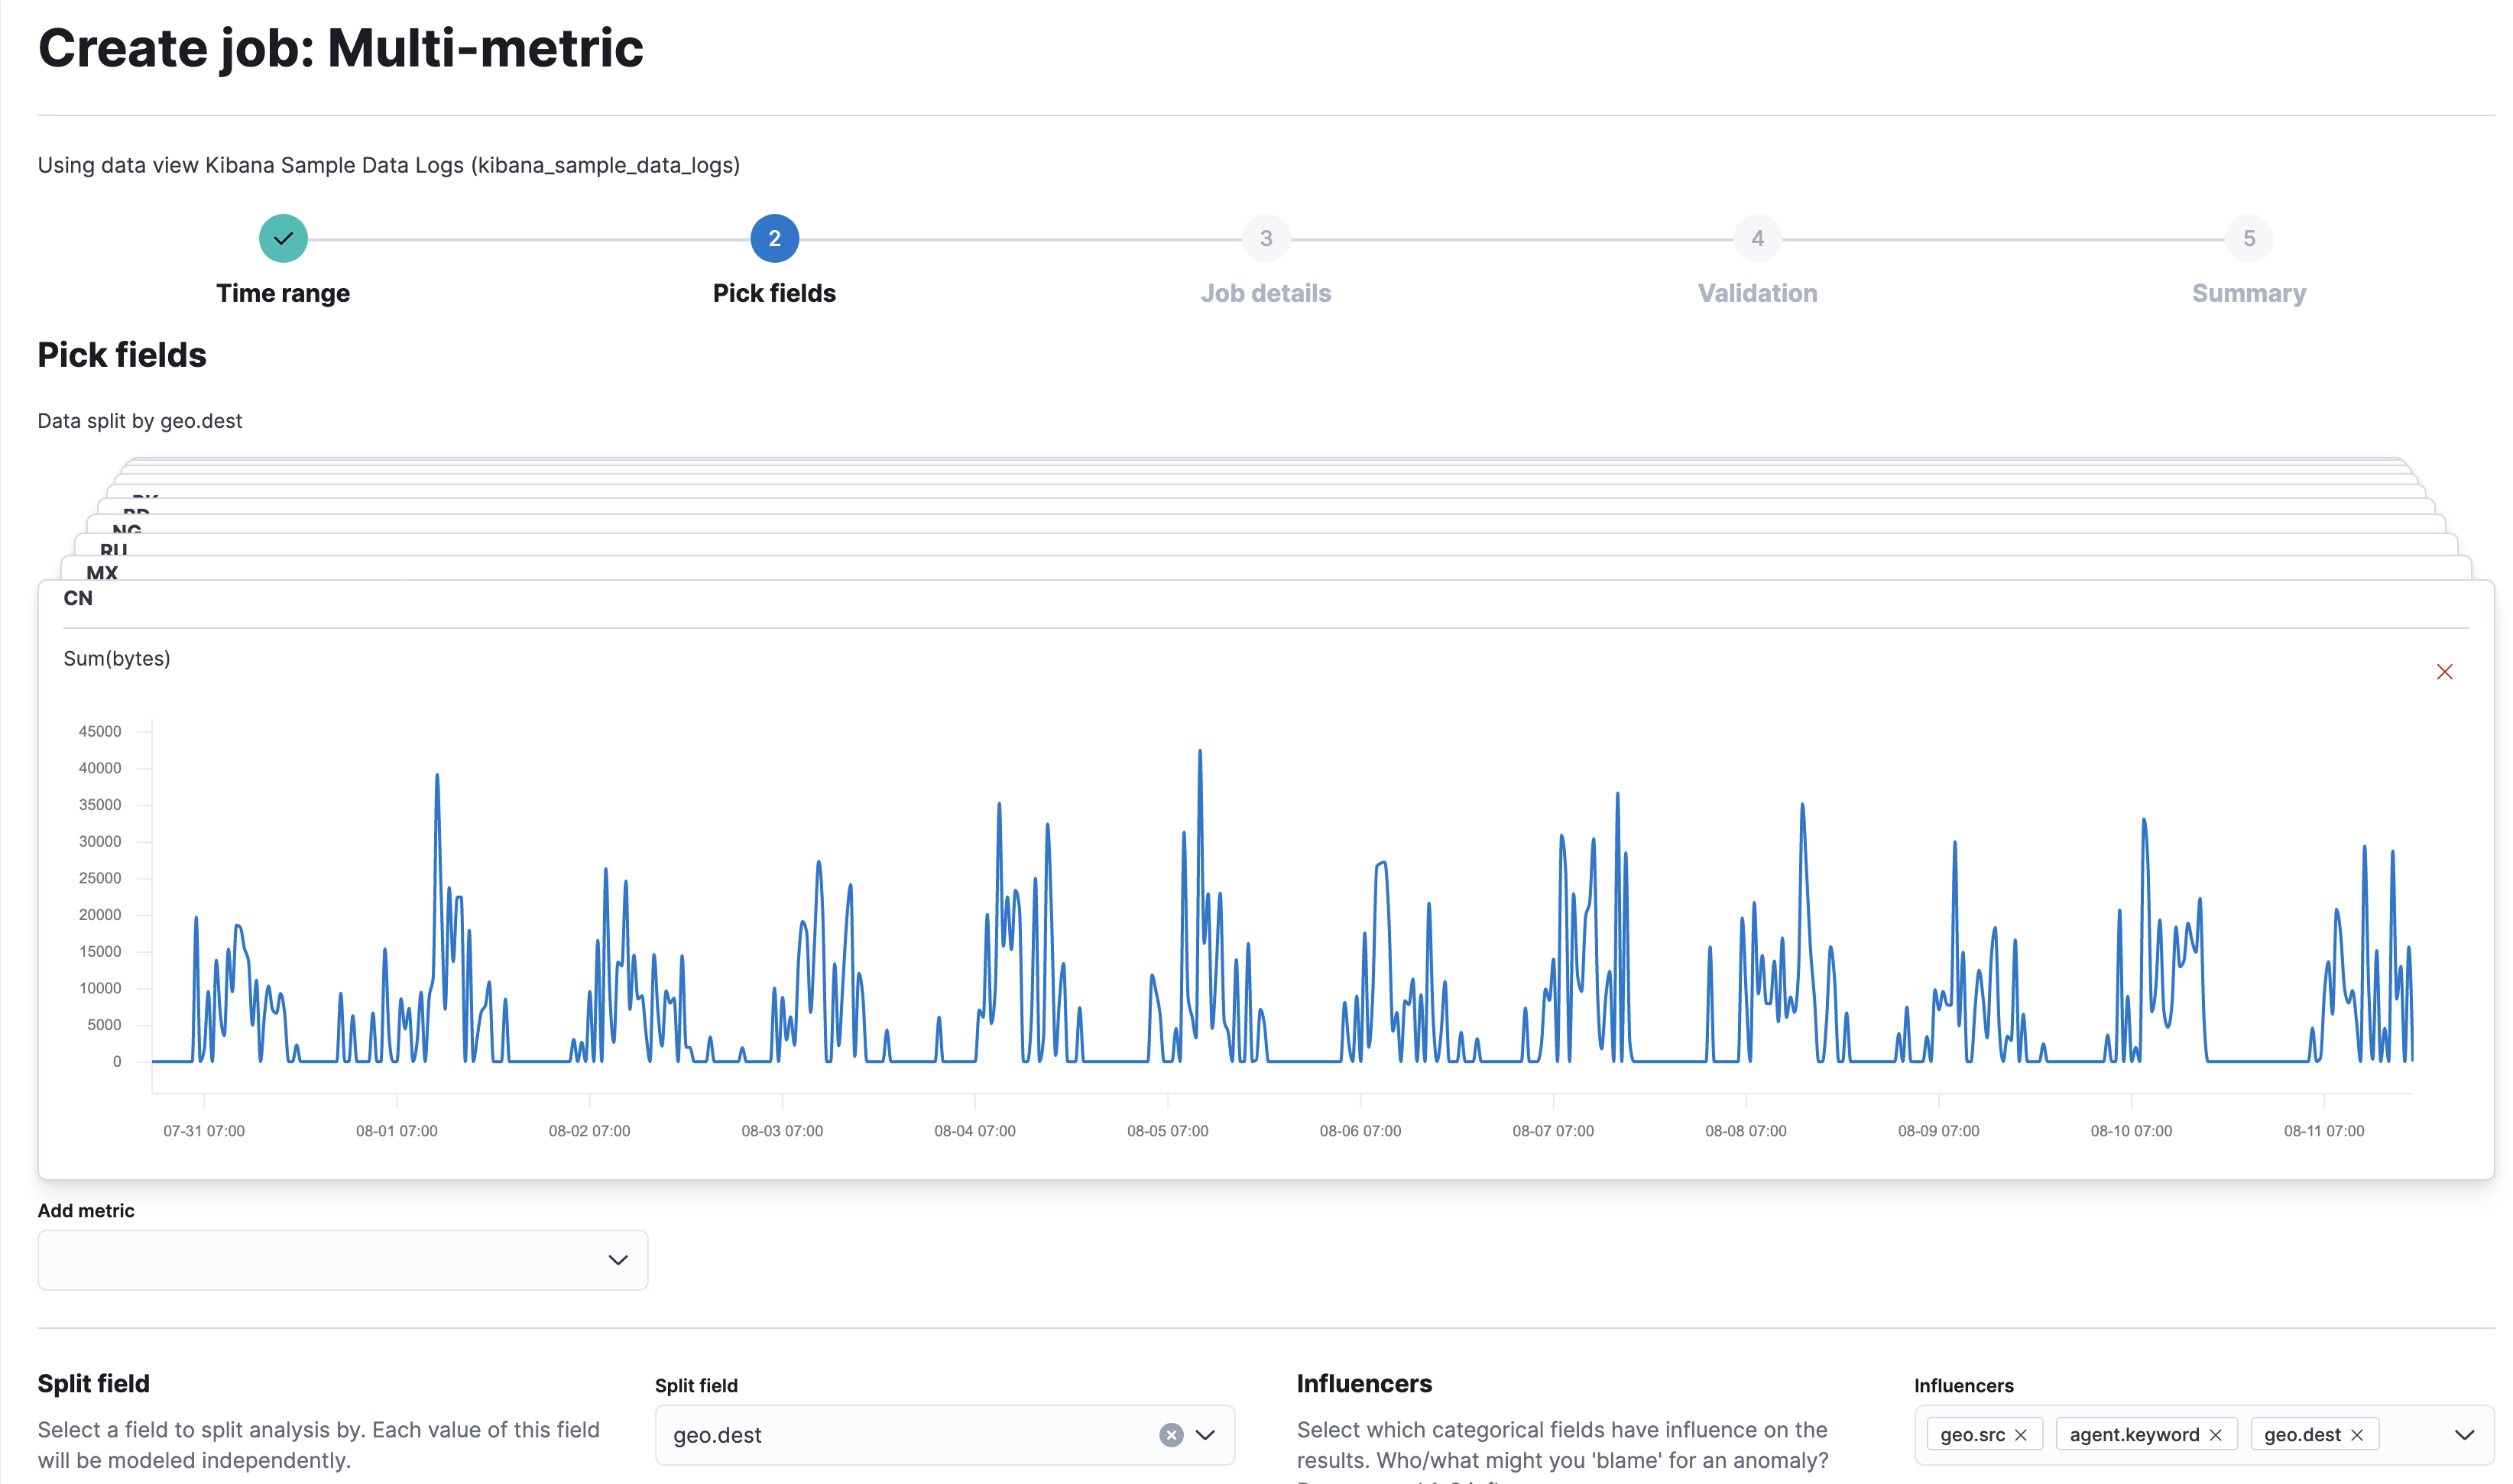Screen dimensions: 2513x1484
Task: Click the green checkmark on Time range step
Action: pyautogui.click(x=283, y=238)
